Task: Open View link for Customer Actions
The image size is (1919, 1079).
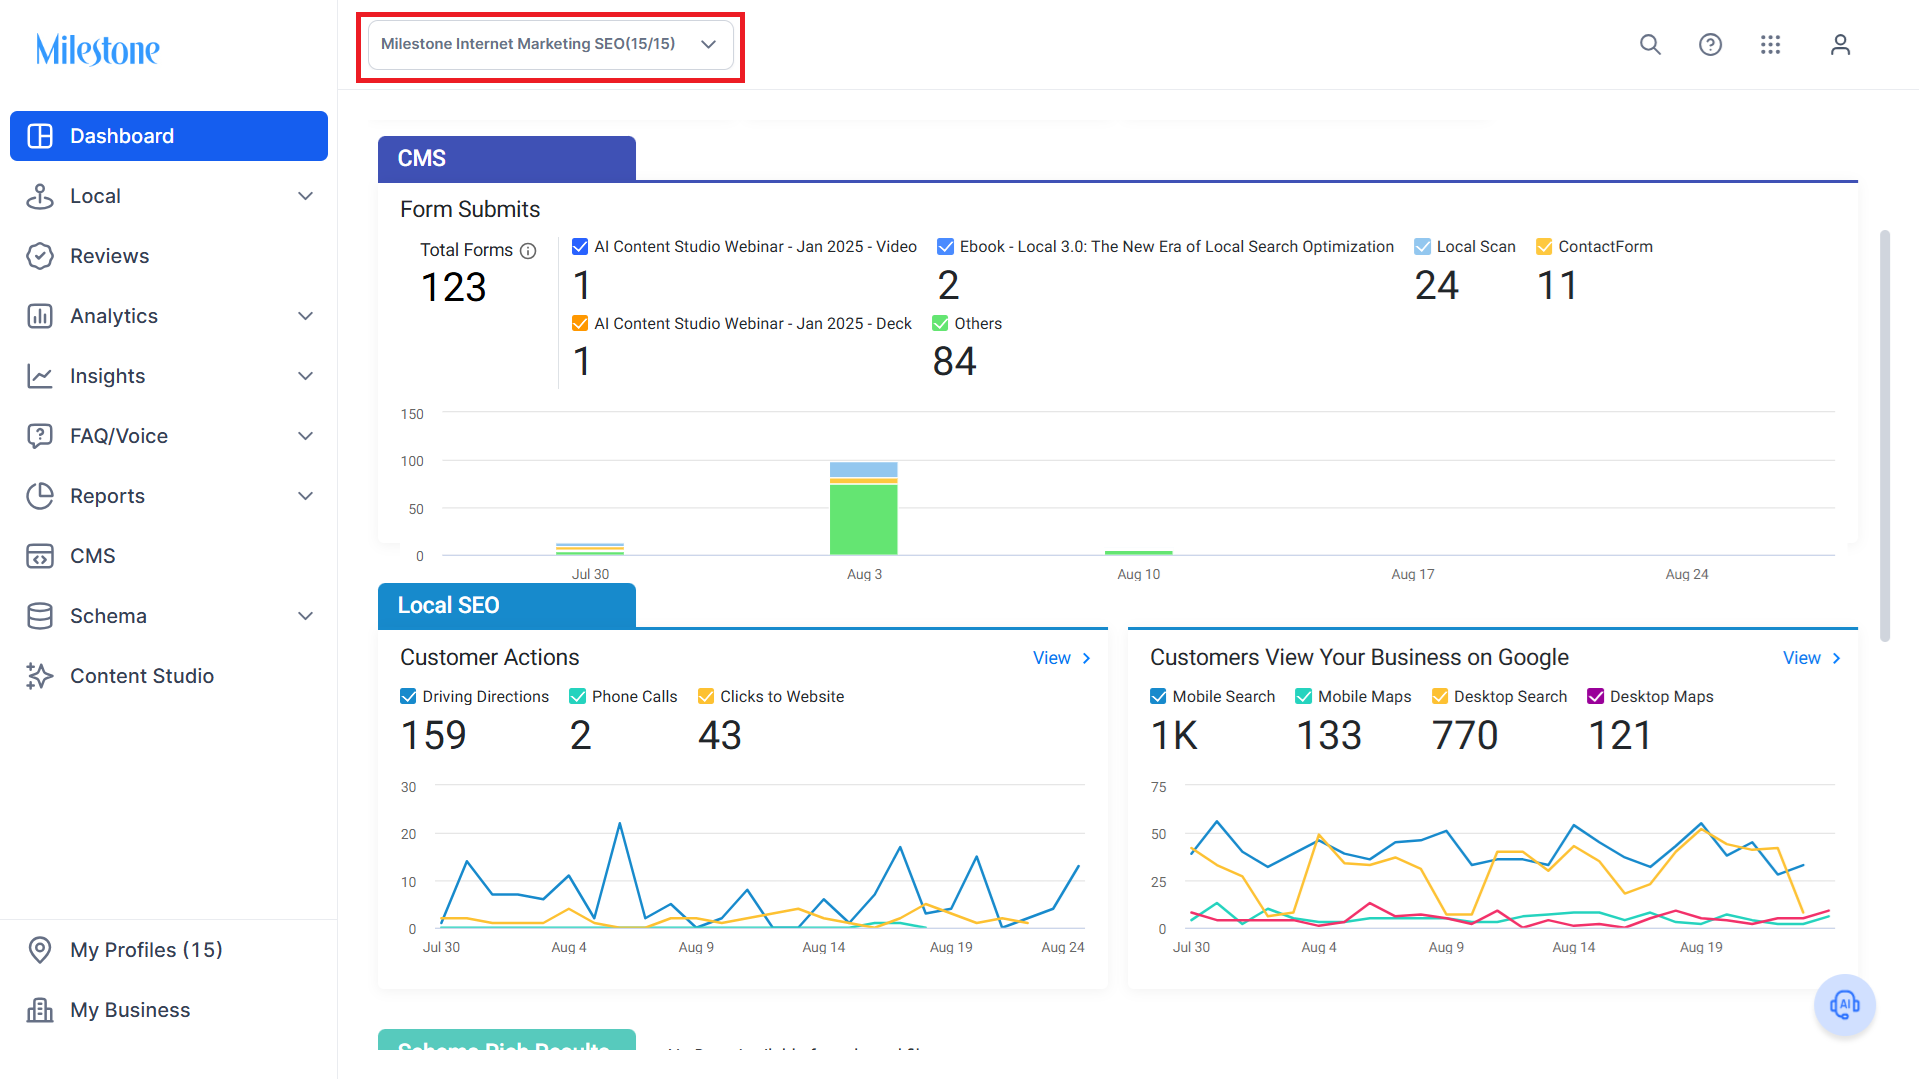Action: [1062, 658]
